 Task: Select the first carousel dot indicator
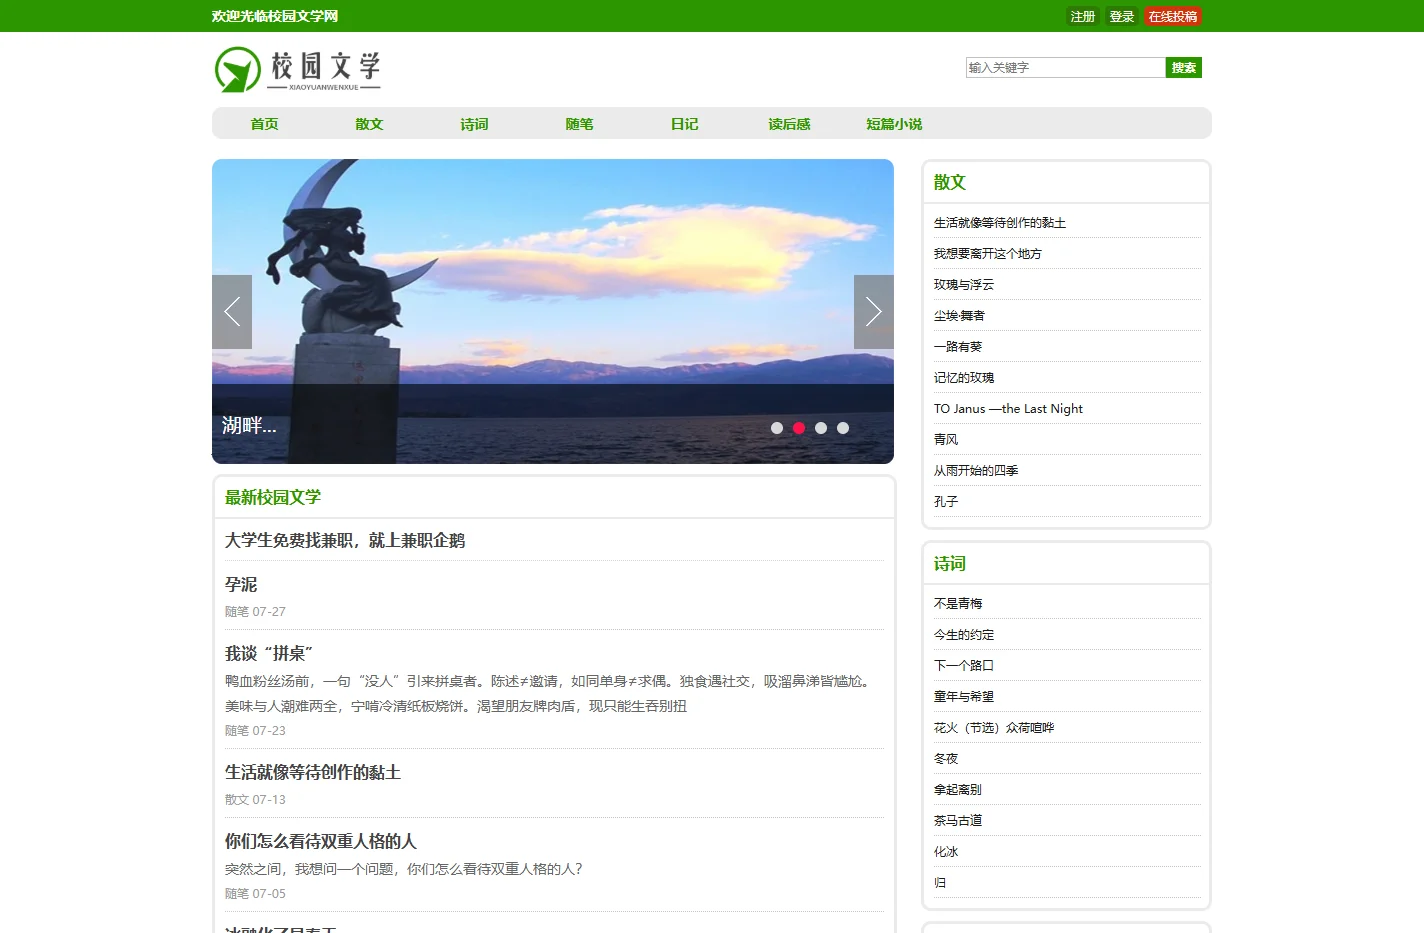[x=777, y=428]
